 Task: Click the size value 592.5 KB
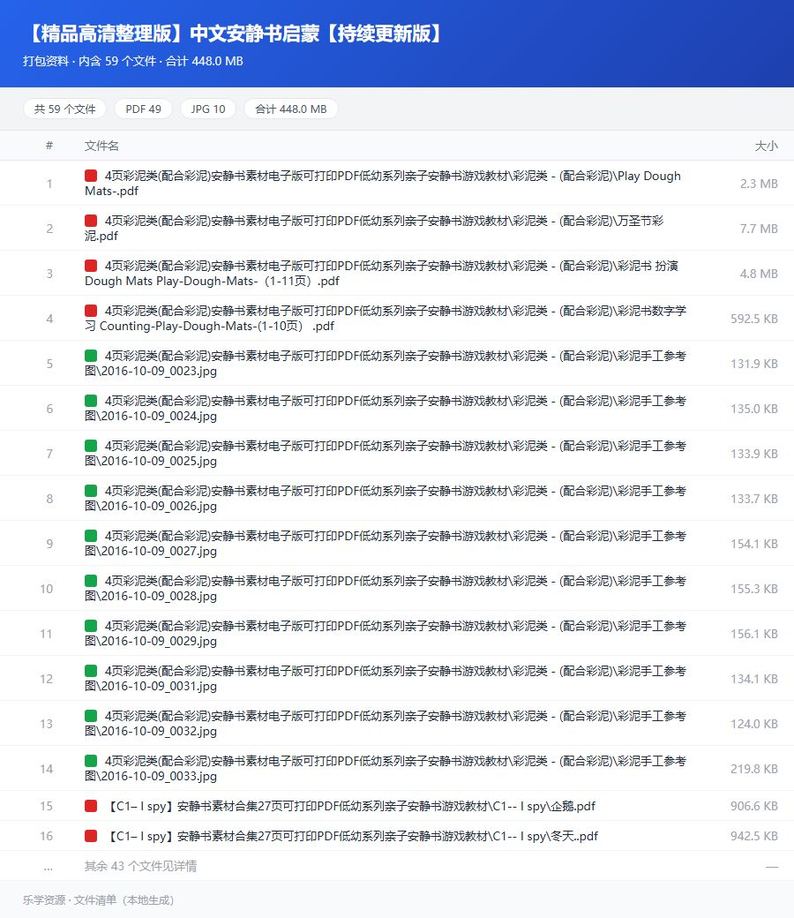coord(754,318)
